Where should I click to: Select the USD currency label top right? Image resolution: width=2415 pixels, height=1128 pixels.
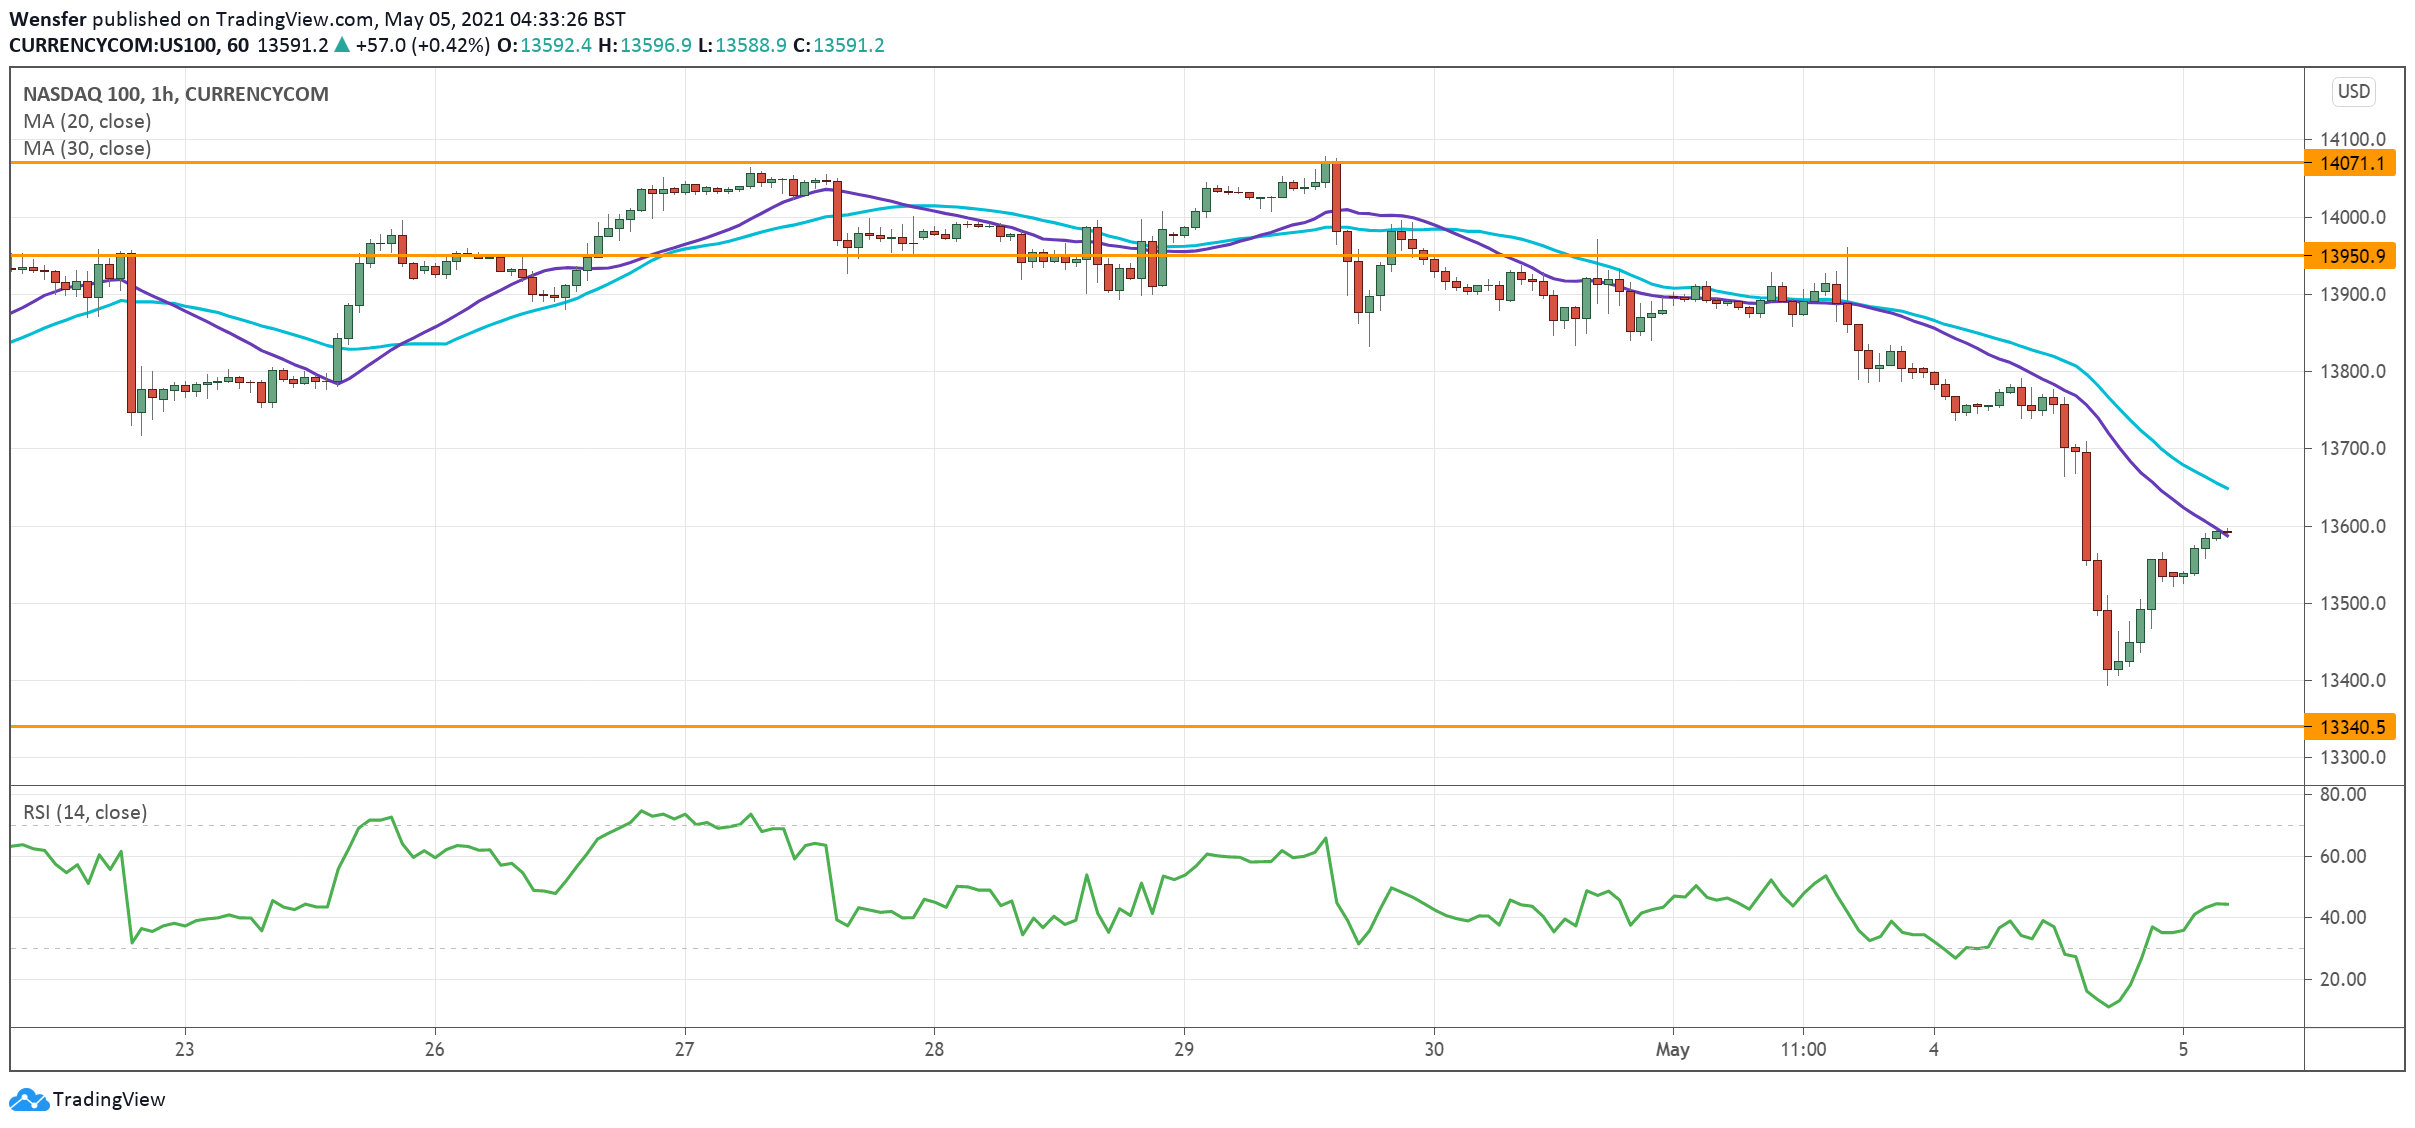(2354, 91)
